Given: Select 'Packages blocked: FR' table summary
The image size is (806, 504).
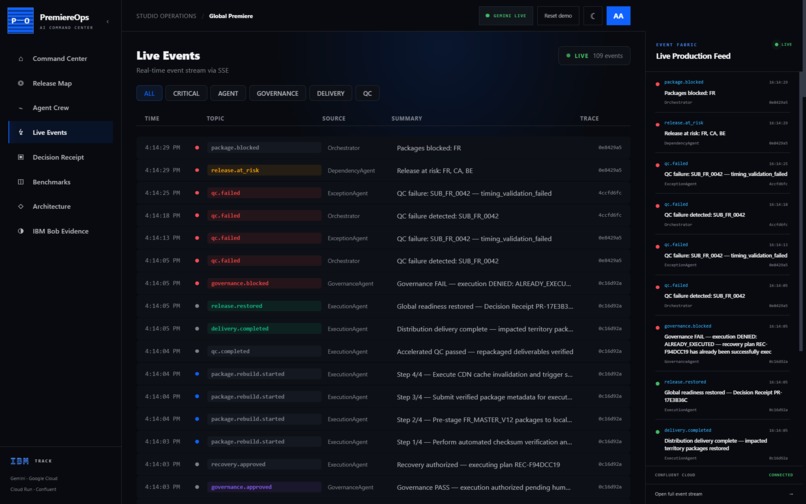Looking at the screenshot, I should point(429,148).
